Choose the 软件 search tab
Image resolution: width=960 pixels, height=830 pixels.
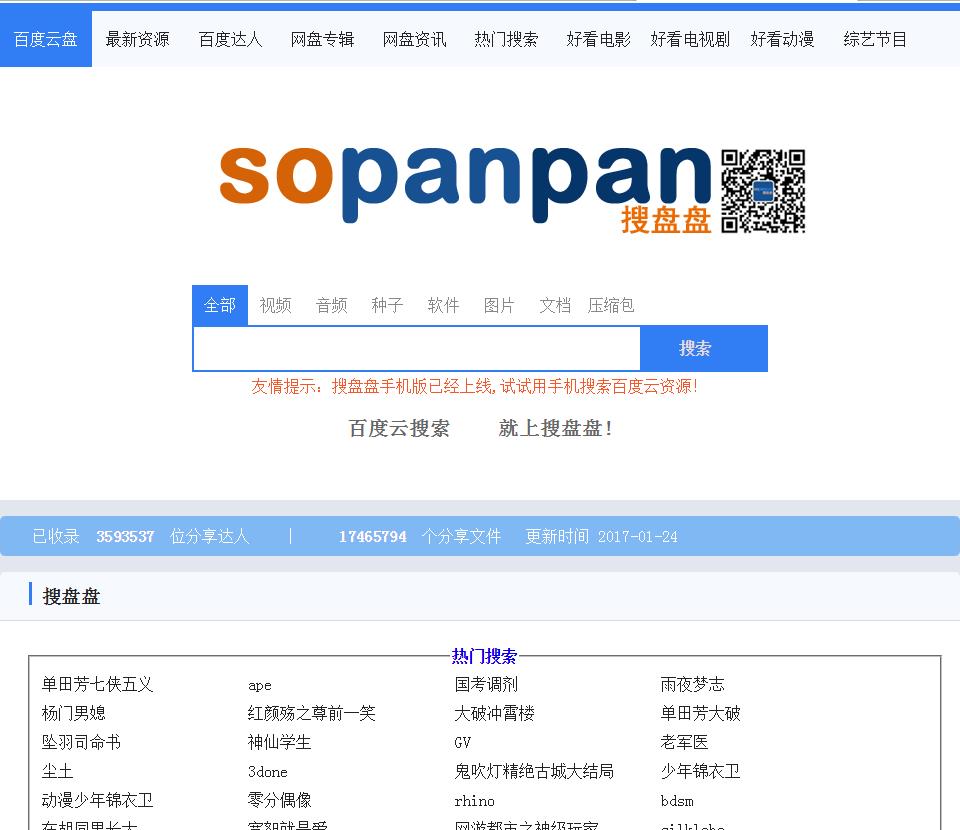click(443, 305)
